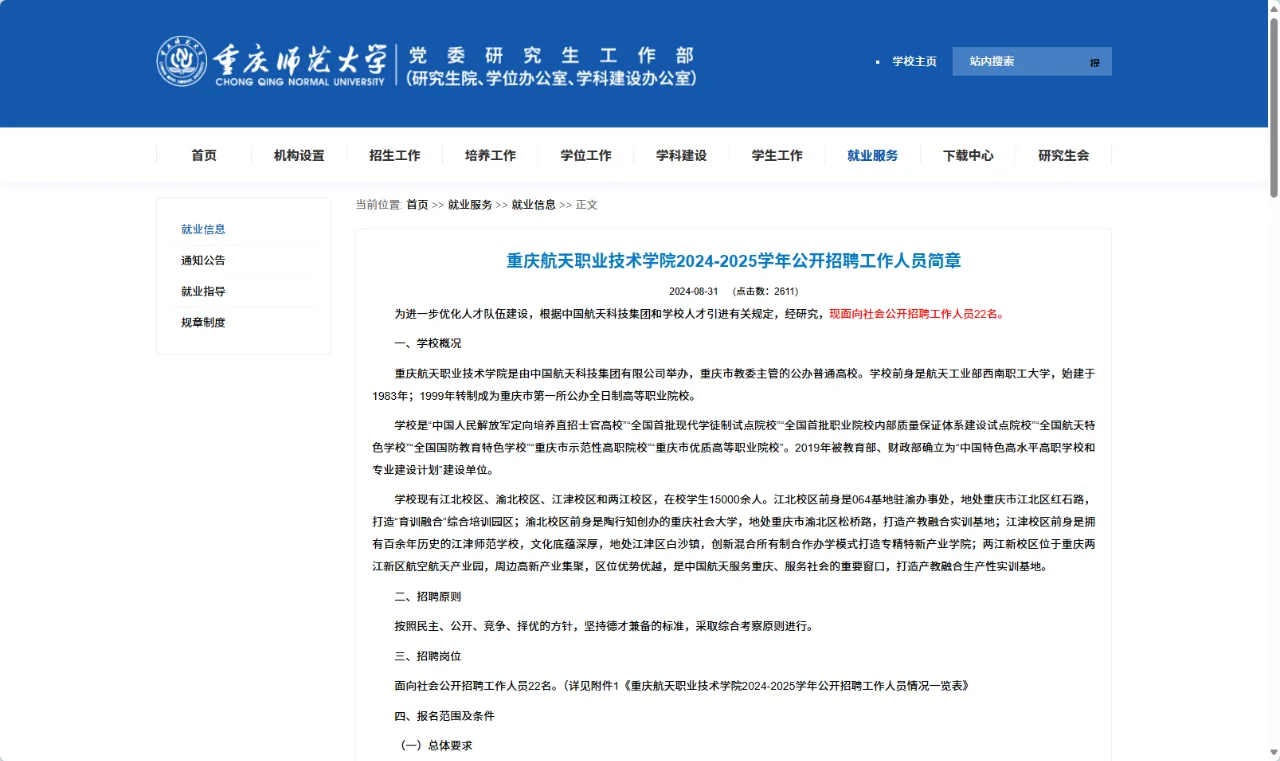
Task: Click the heading 四、报名范围及条件
Action: [x=444, y=716]
